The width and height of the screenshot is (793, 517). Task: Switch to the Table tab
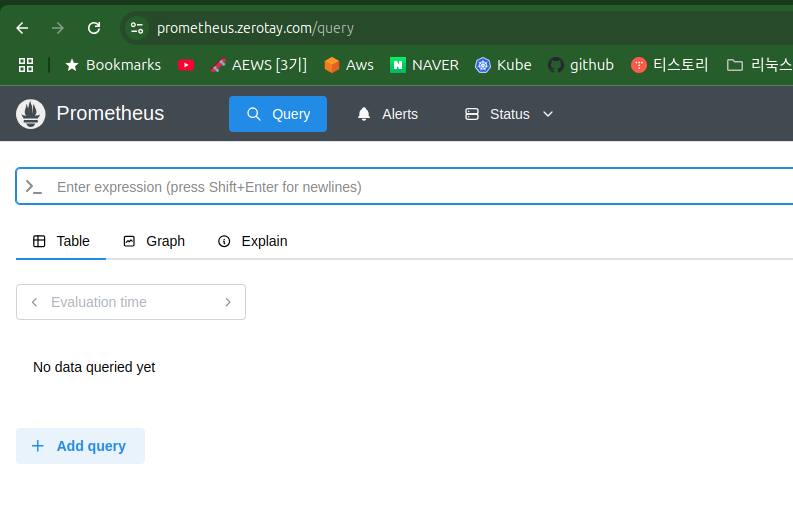(61, 241)
